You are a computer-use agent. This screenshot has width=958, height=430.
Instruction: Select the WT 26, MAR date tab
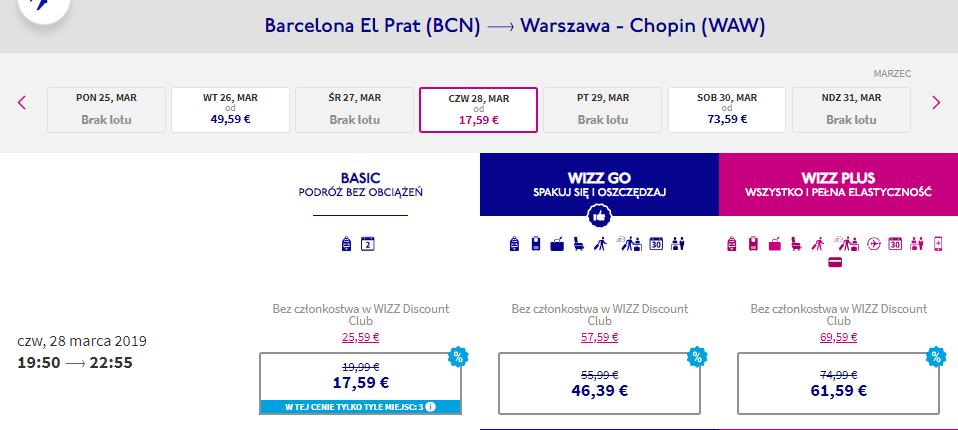coord(230,110)
